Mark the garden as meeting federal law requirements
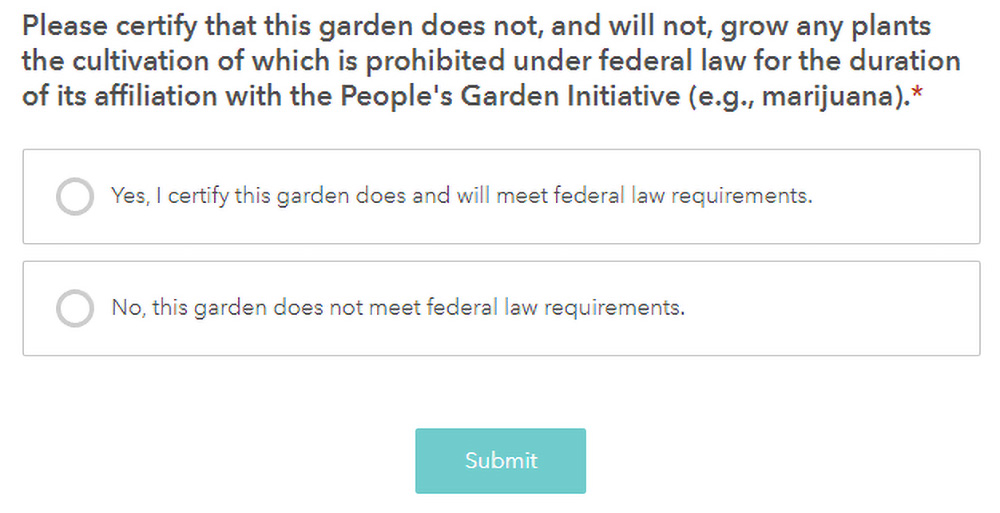 click(75, 196)
